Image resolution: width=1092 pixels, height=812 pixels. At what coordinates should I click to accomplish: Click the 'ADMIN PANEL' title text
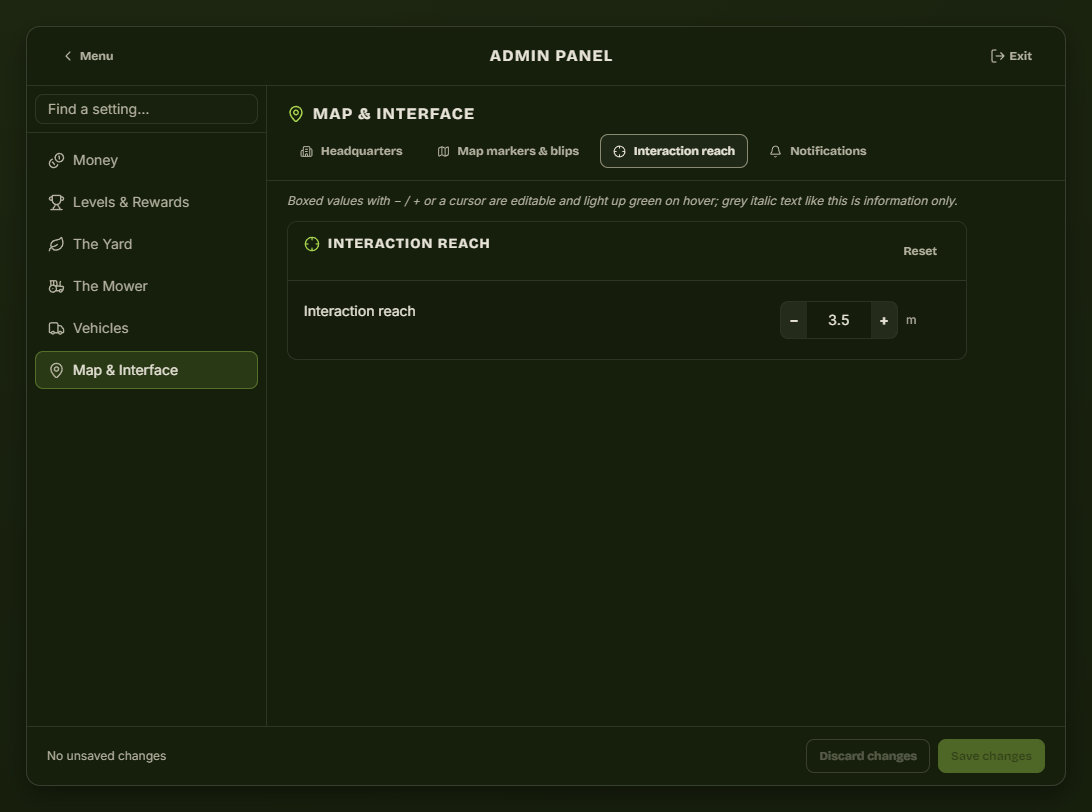[551, 56]
